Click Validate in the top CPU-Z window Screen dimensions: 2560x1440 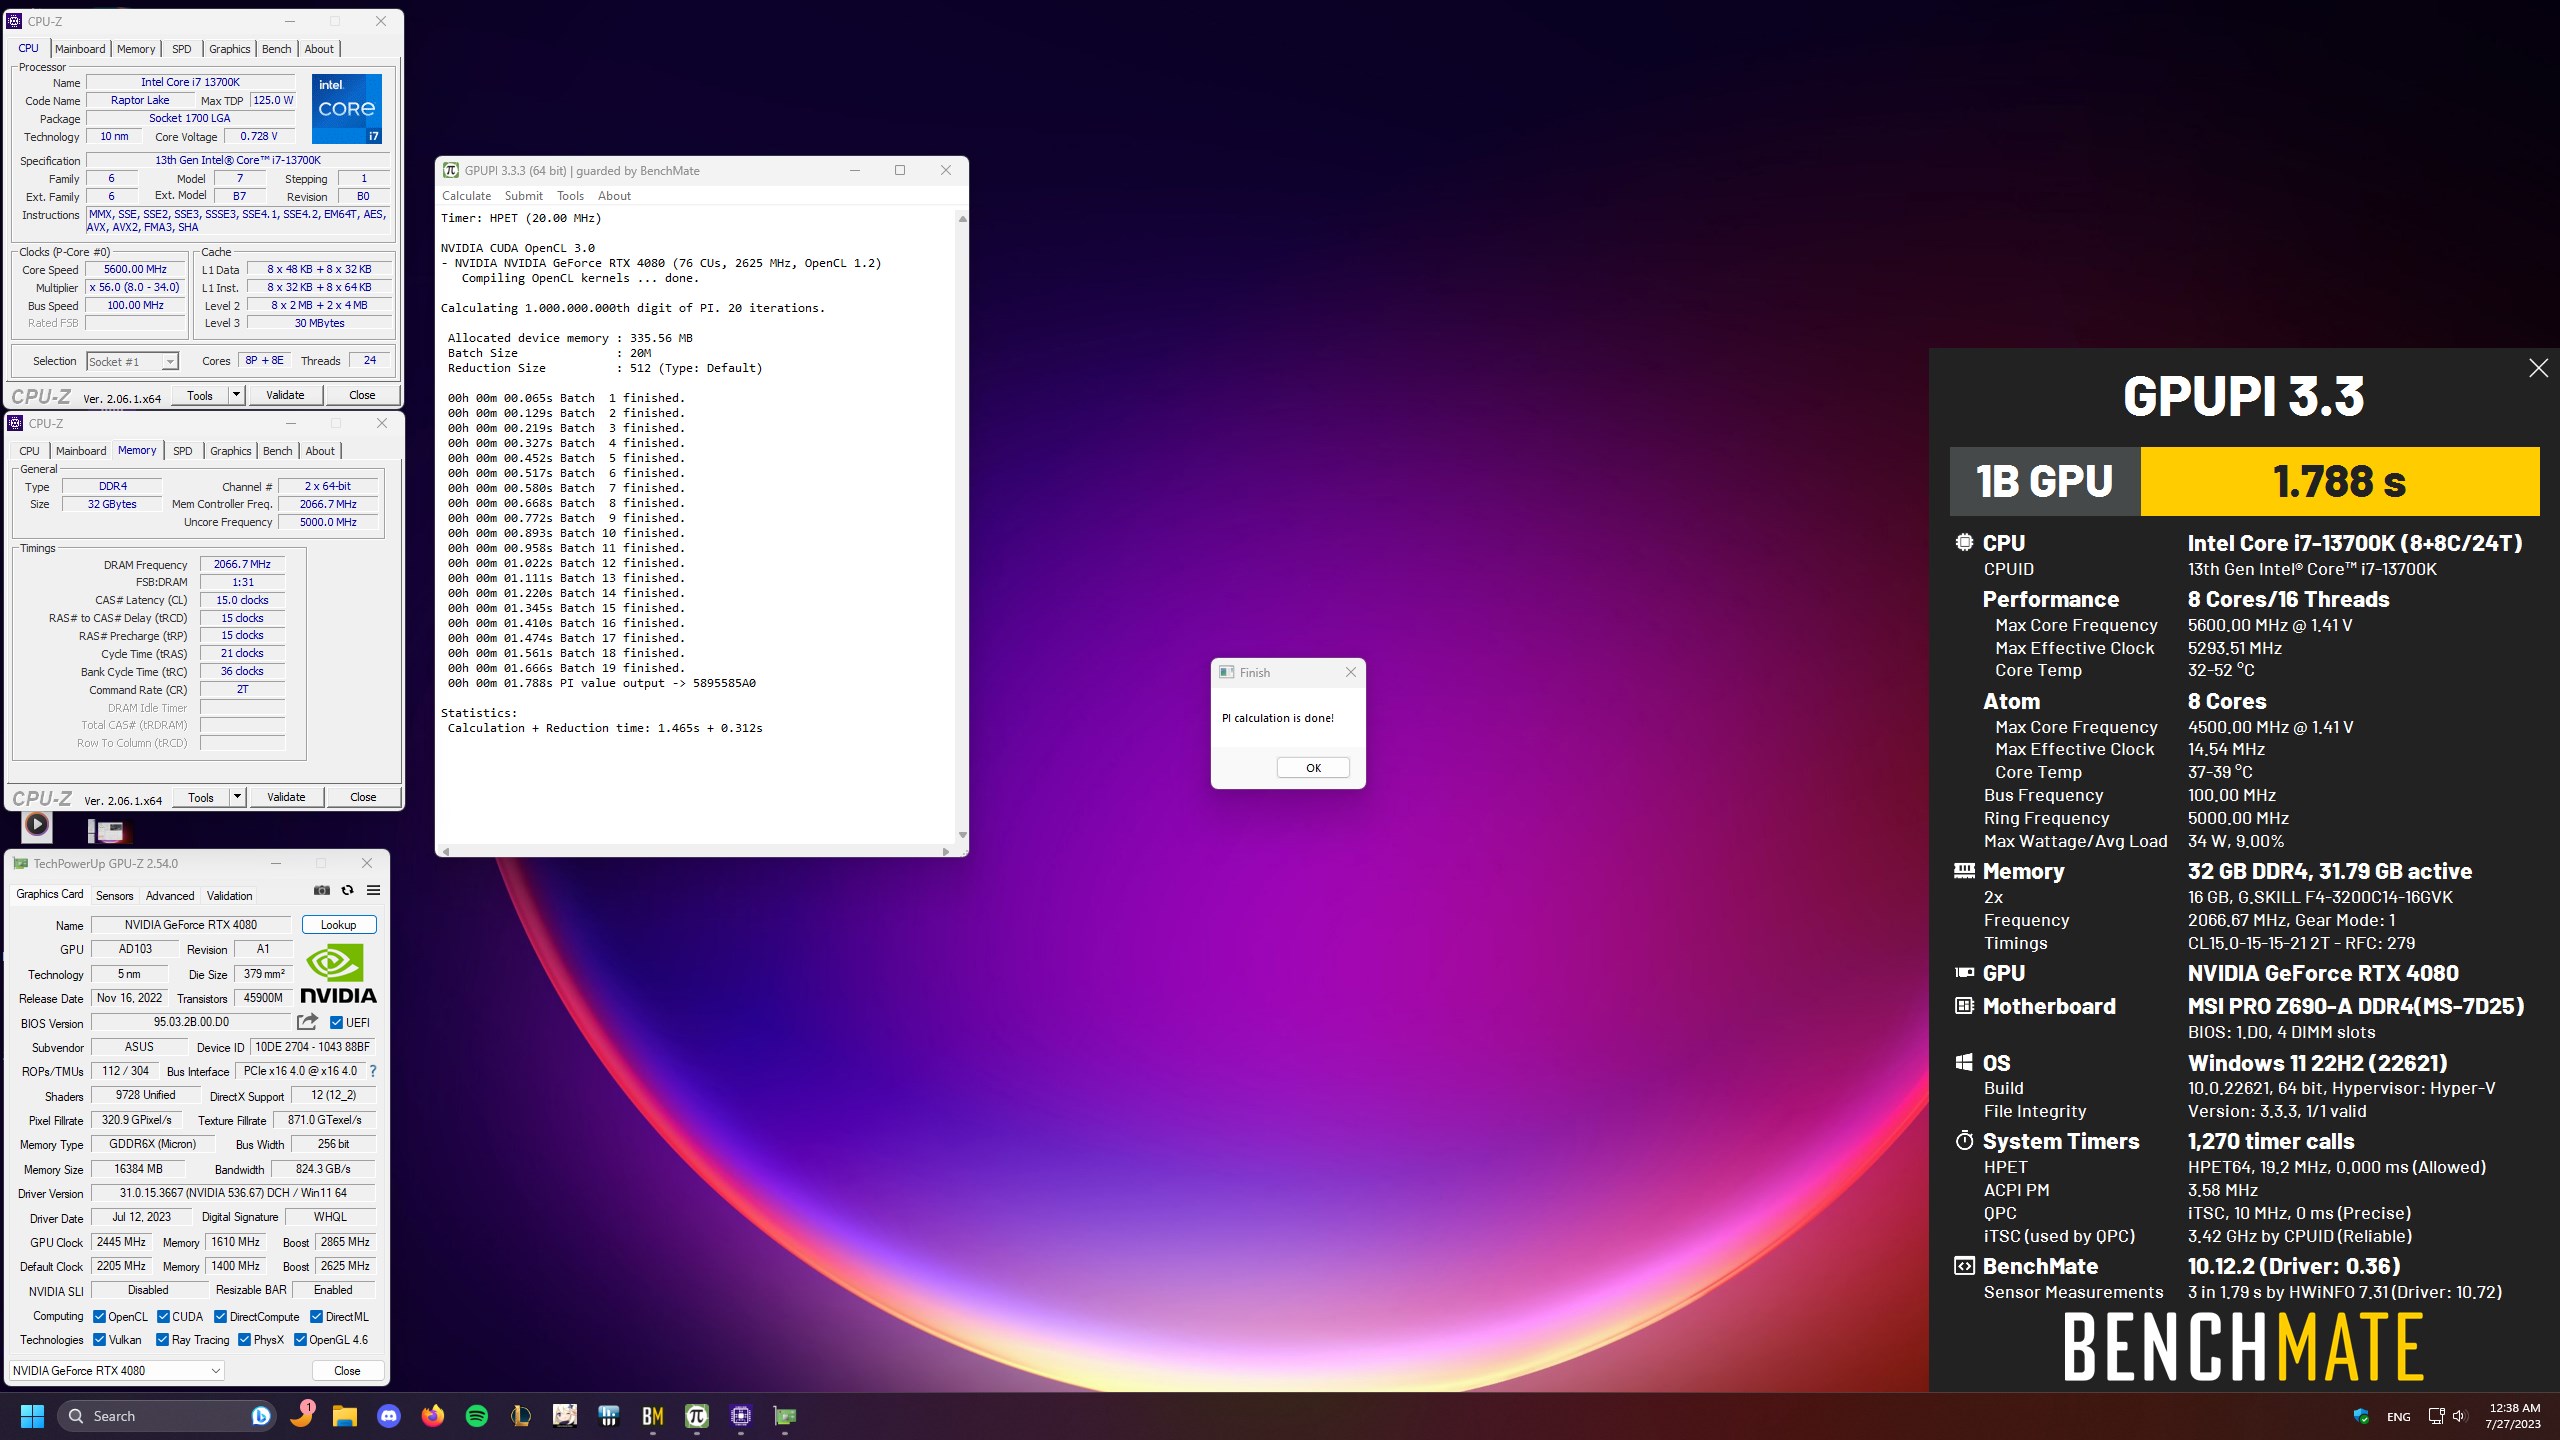pyautogui.click(x=285, y=395)
